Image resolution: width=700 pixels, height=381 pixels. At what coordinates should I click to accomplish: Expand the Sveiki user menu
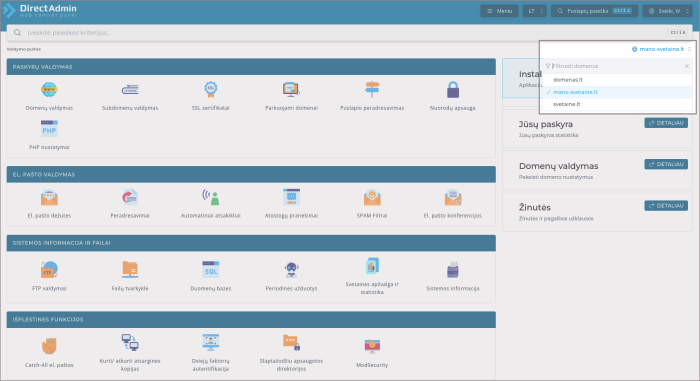pyautogui.click(x=667, y=11)
